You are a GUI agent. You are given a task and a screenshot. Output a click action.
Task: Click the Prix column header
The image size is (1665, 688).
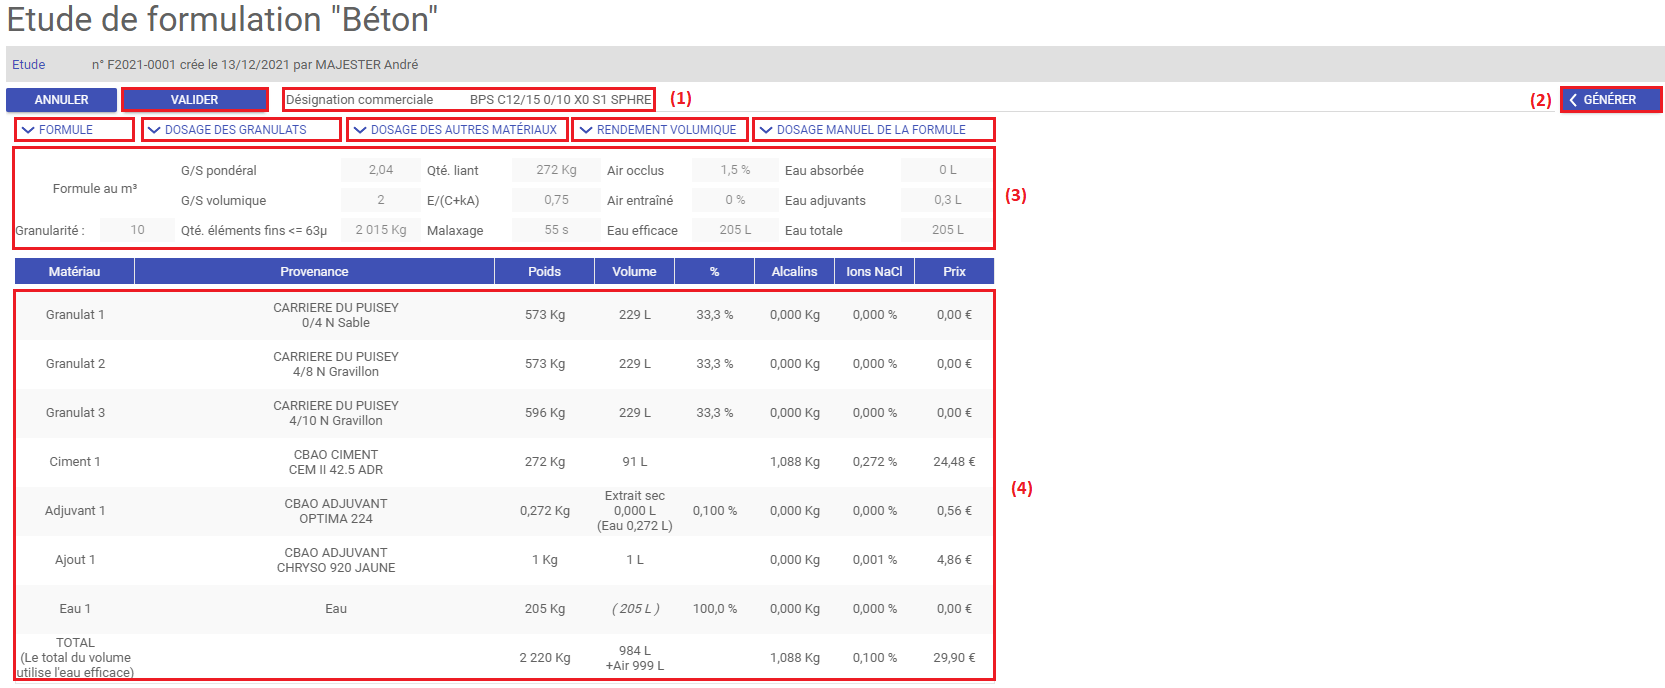coord(954,271)
